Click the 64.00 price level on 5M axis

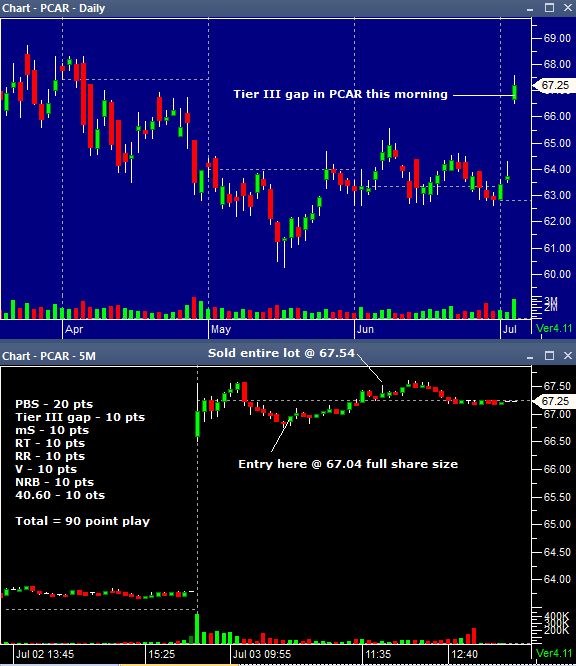[557, 580]
